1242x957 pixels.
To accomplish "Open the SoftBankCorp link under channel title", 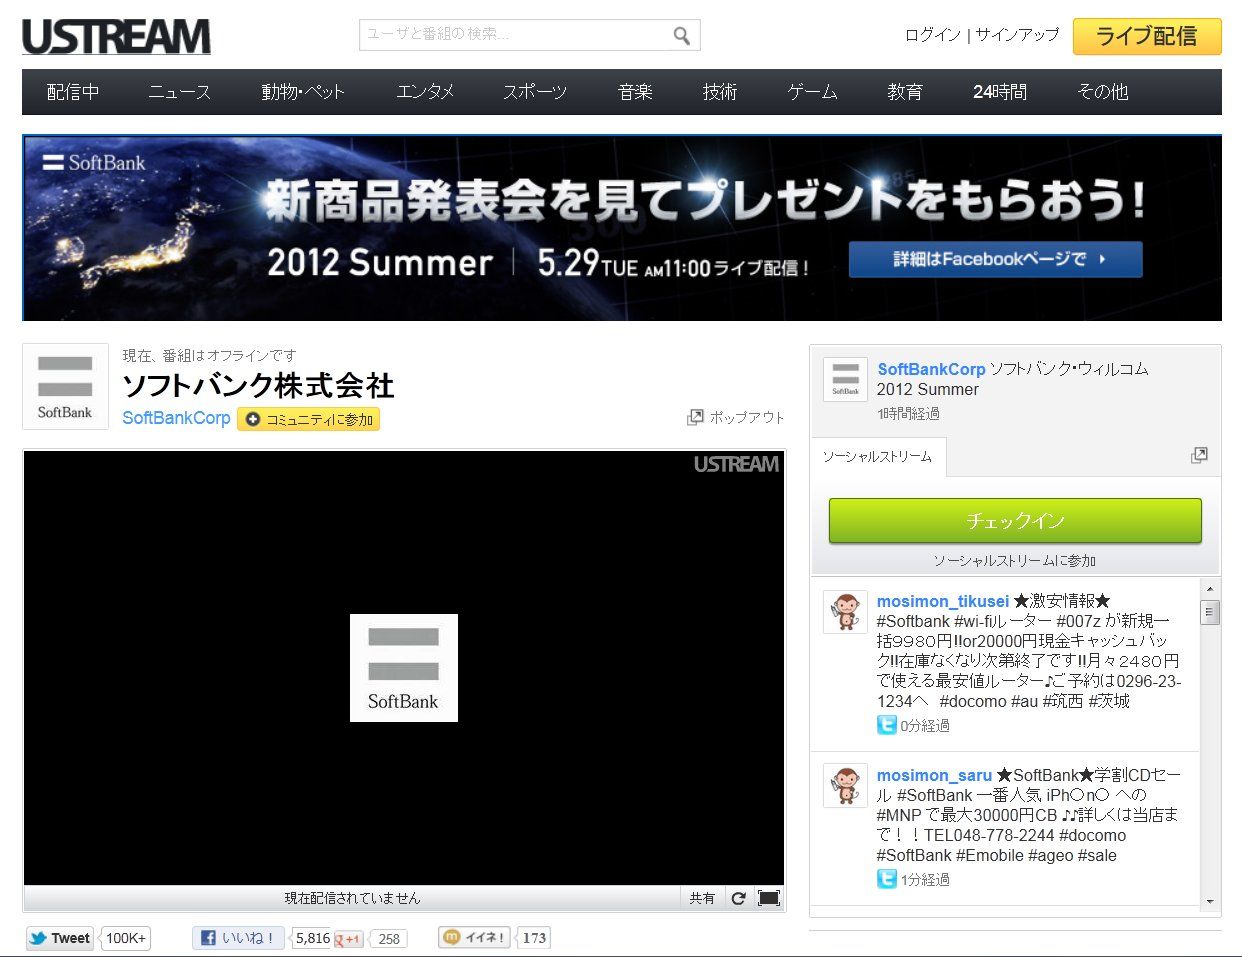I will [x=176, y=418].
